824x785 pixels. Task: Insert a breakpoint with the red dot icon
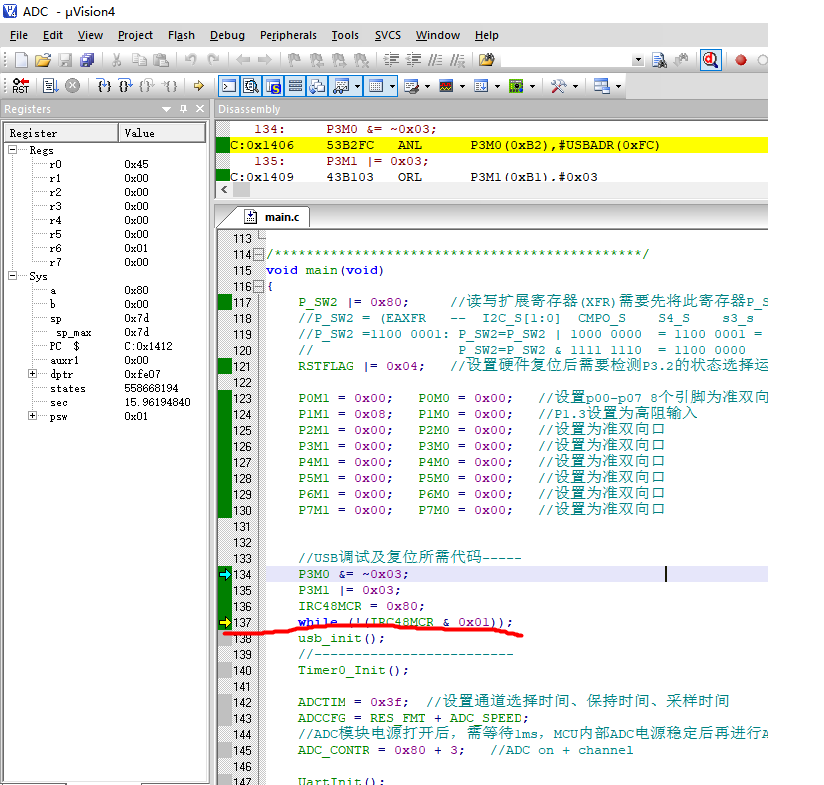click(741, 60)
